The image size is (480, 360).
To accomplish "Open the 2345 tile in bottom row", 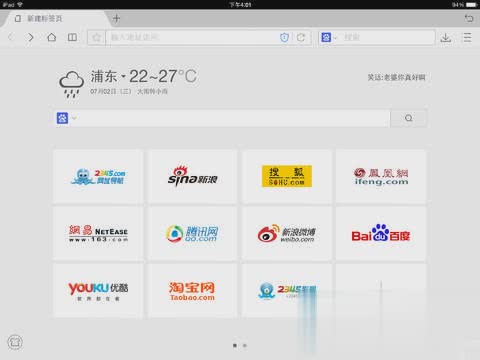I will pos(287,291).
